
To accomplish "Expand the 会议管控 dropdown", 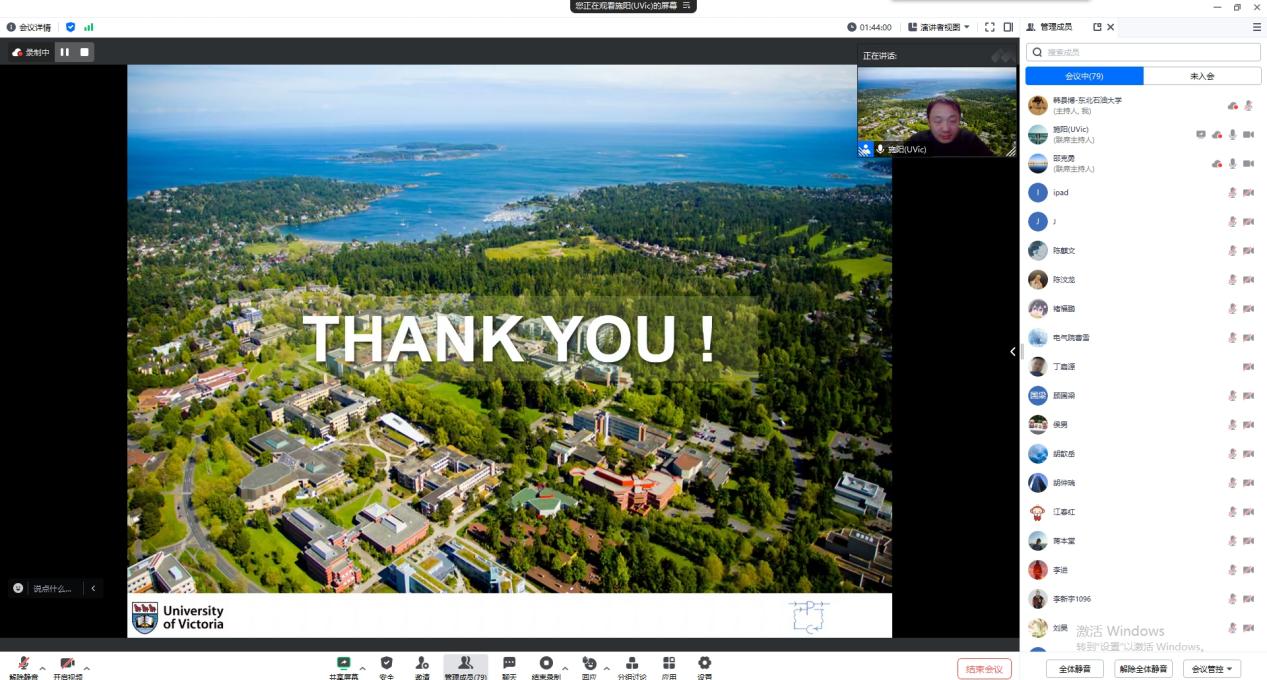I will [x=1211, y=669].
